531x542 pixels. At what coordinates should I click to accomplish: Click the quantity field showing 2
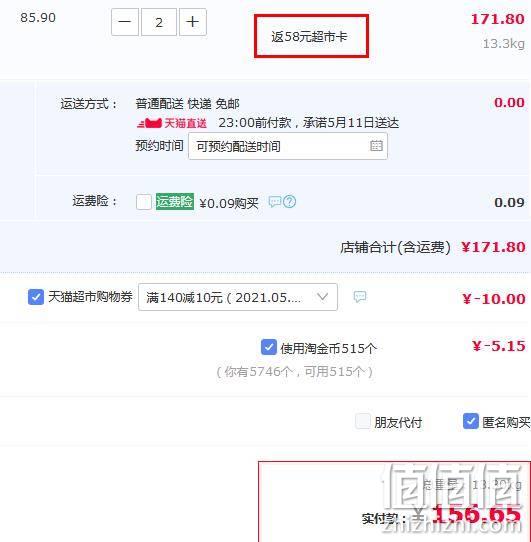pyautogui.click(x=159, y=22)
